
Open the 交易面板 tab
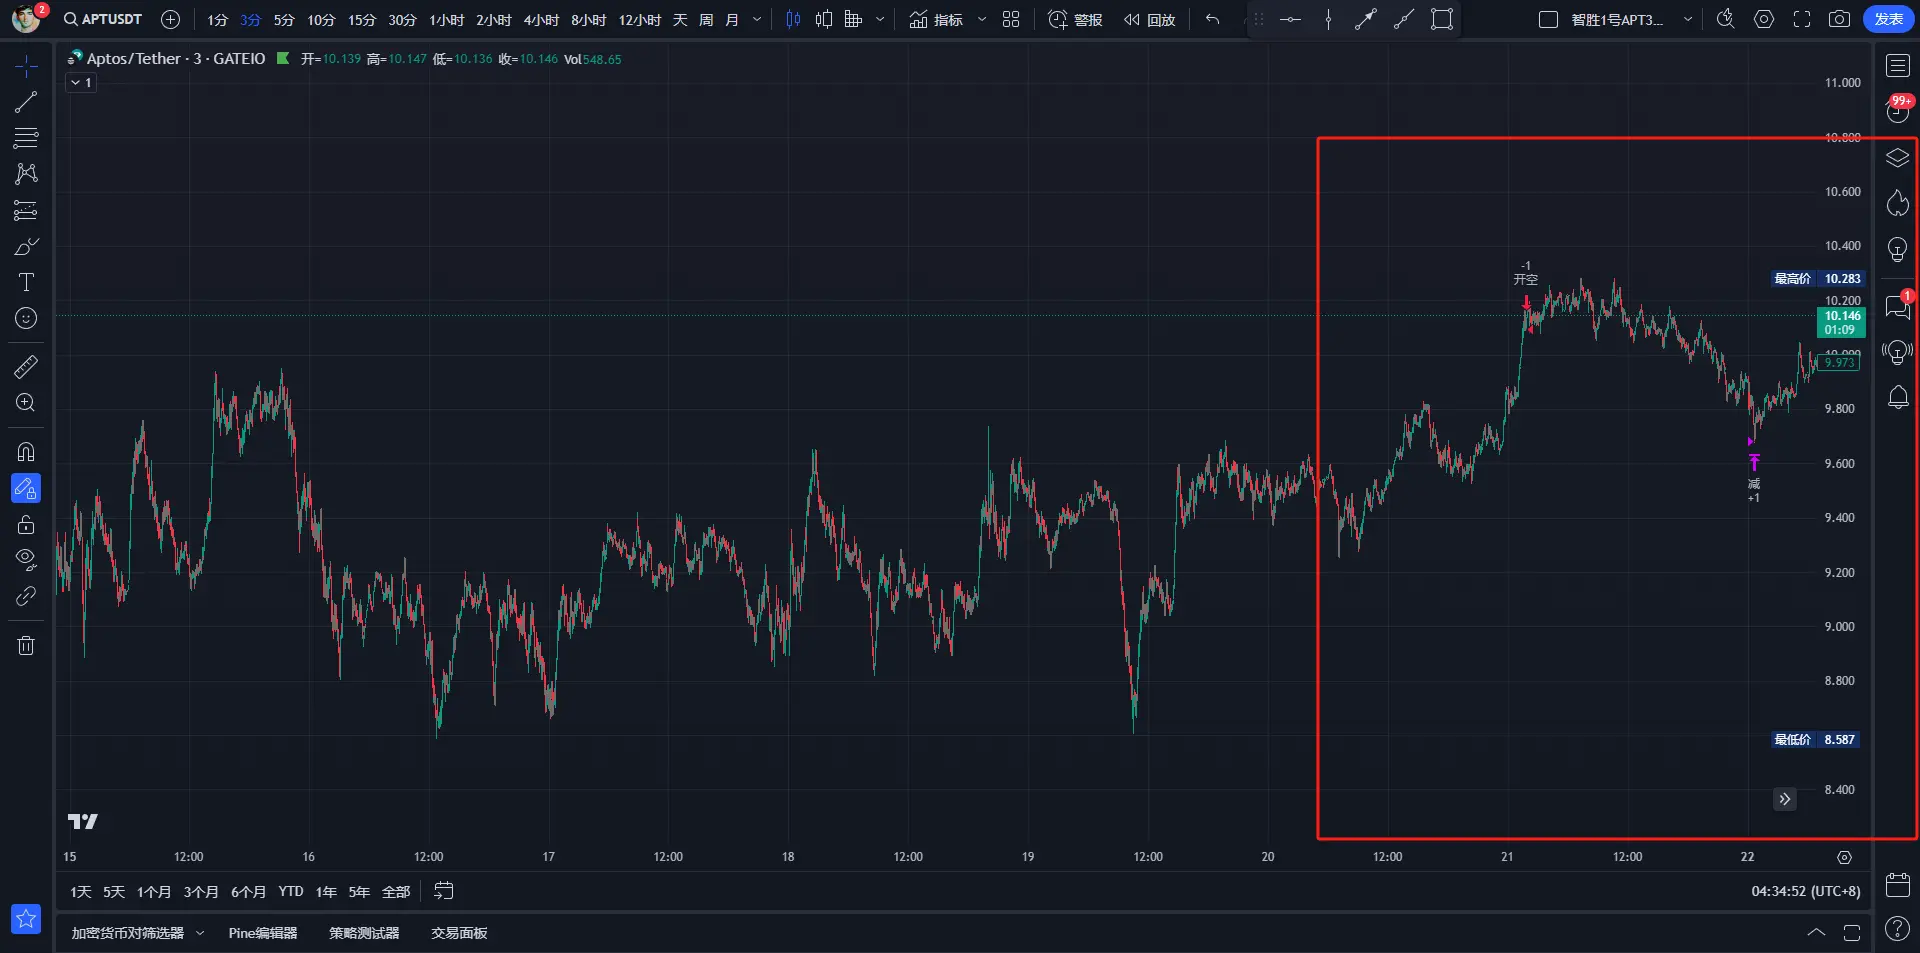459,933
